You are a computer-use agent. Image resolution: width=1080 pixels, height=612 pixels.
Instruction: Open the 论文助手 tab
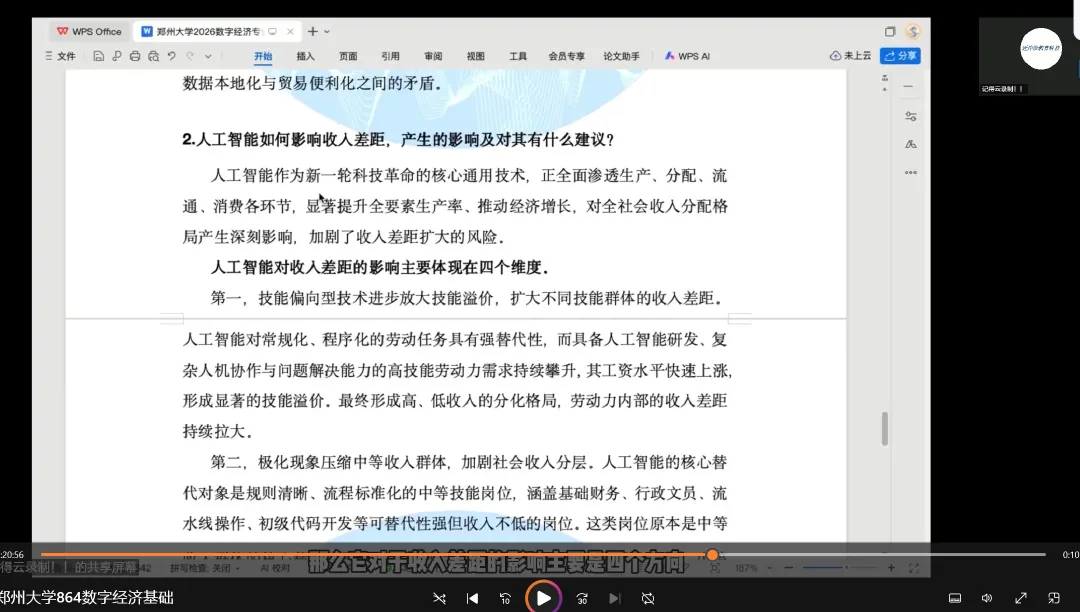point(621,56)
